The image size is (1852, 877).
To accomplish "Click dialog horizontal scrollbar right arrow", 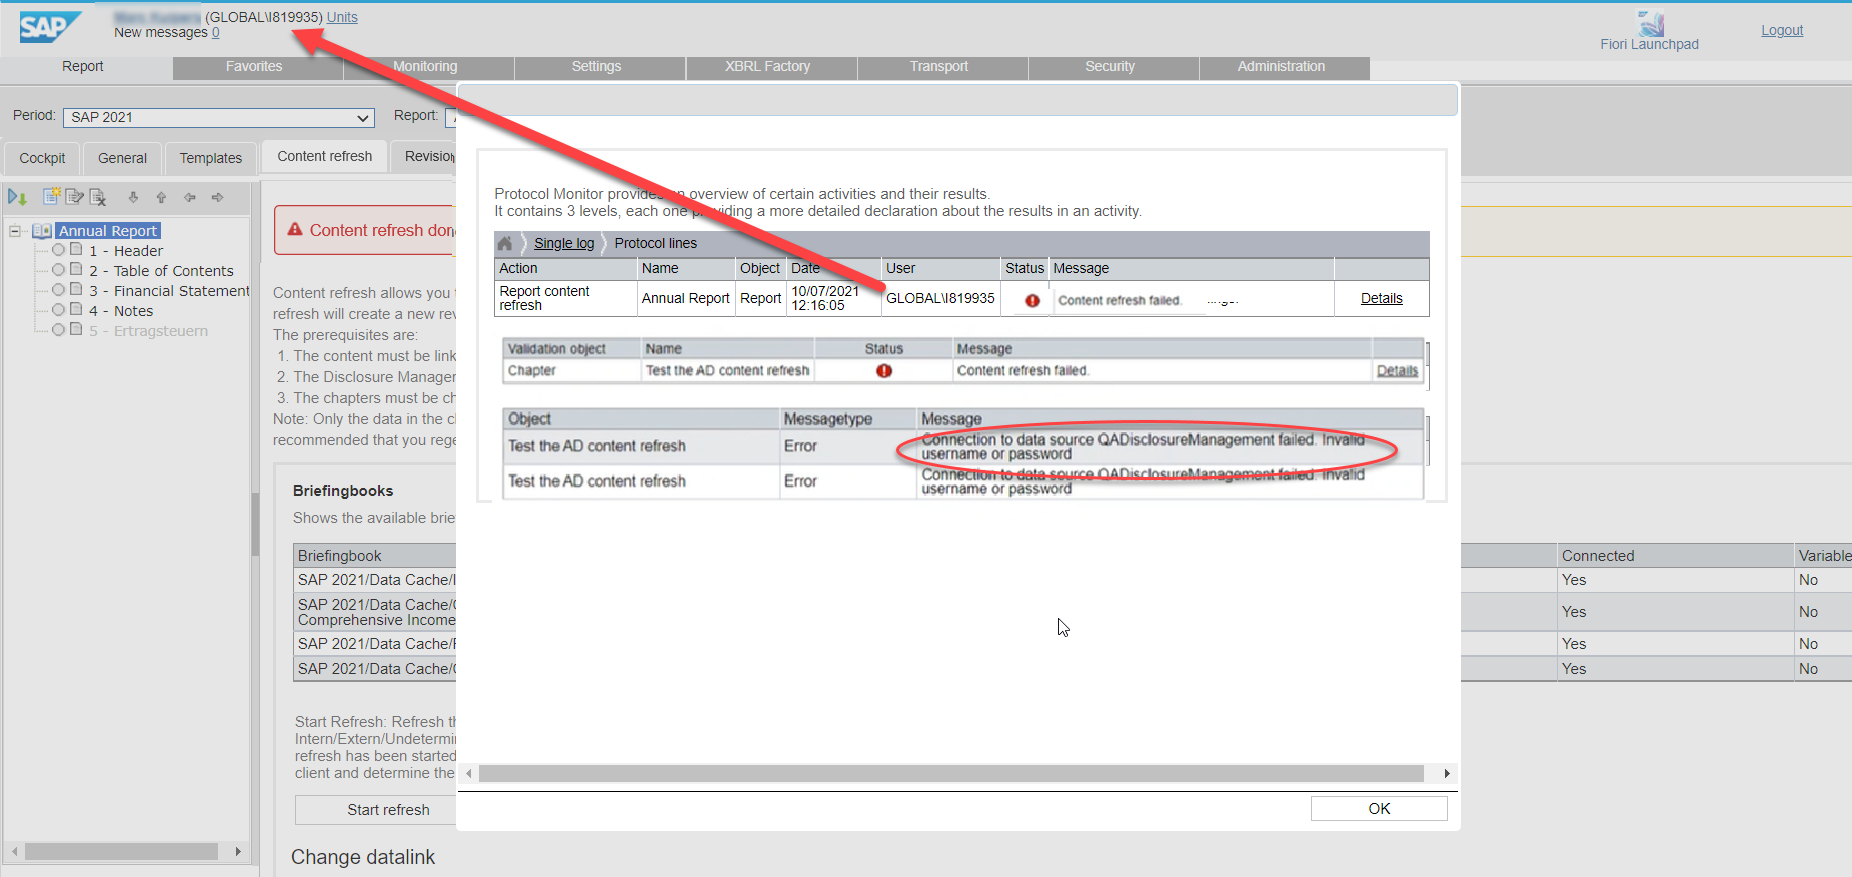I will 1446,773.
